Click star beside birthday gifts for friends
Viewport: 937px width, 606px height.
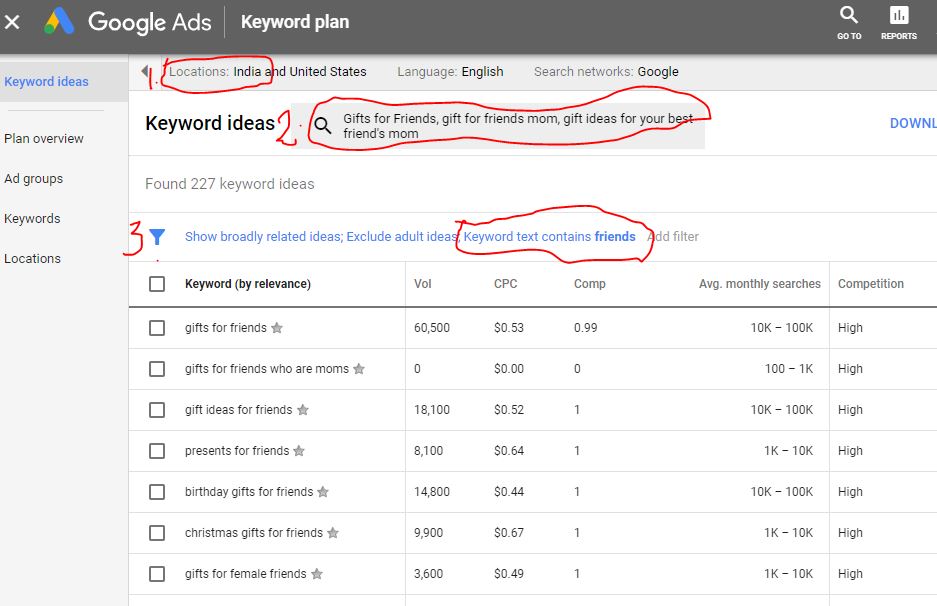point(323,492)
